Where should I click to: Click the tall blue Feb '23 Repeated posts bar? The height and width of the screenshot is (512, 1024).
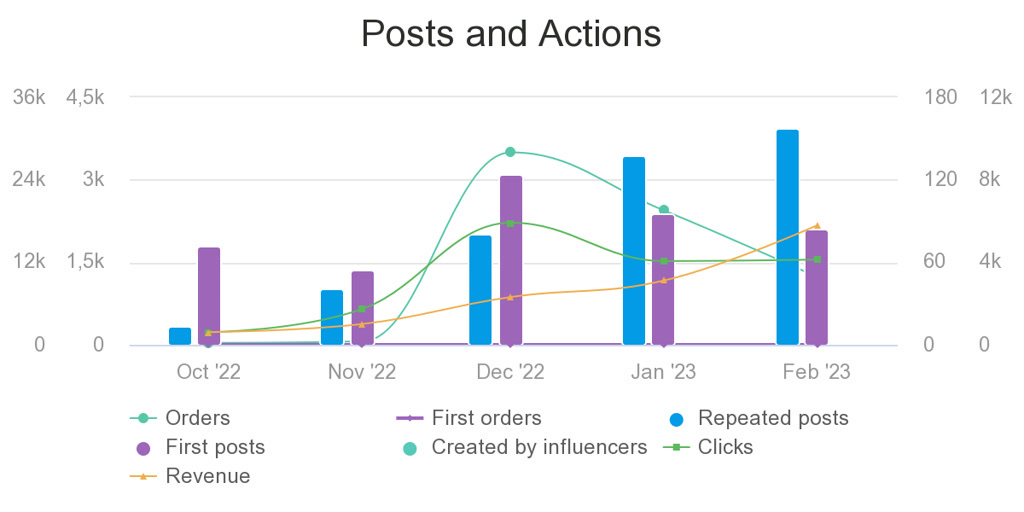point(788,237)
